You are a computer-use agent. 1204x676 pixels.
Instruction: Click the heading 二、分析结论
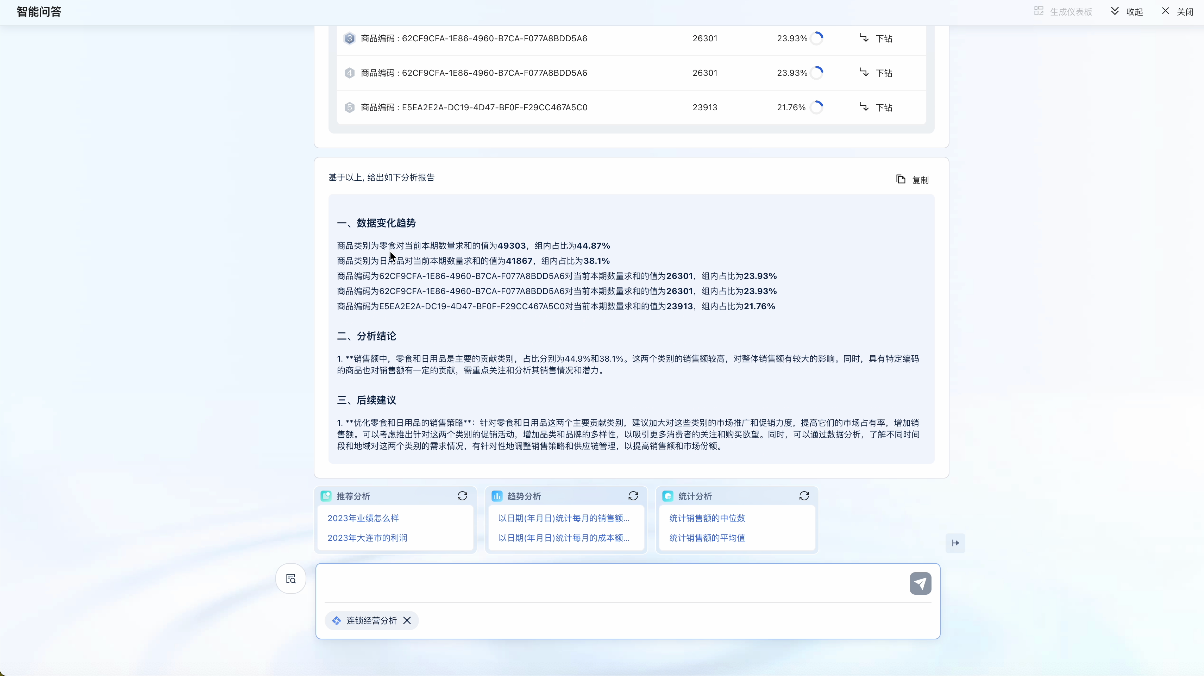[x=366, y=336]
